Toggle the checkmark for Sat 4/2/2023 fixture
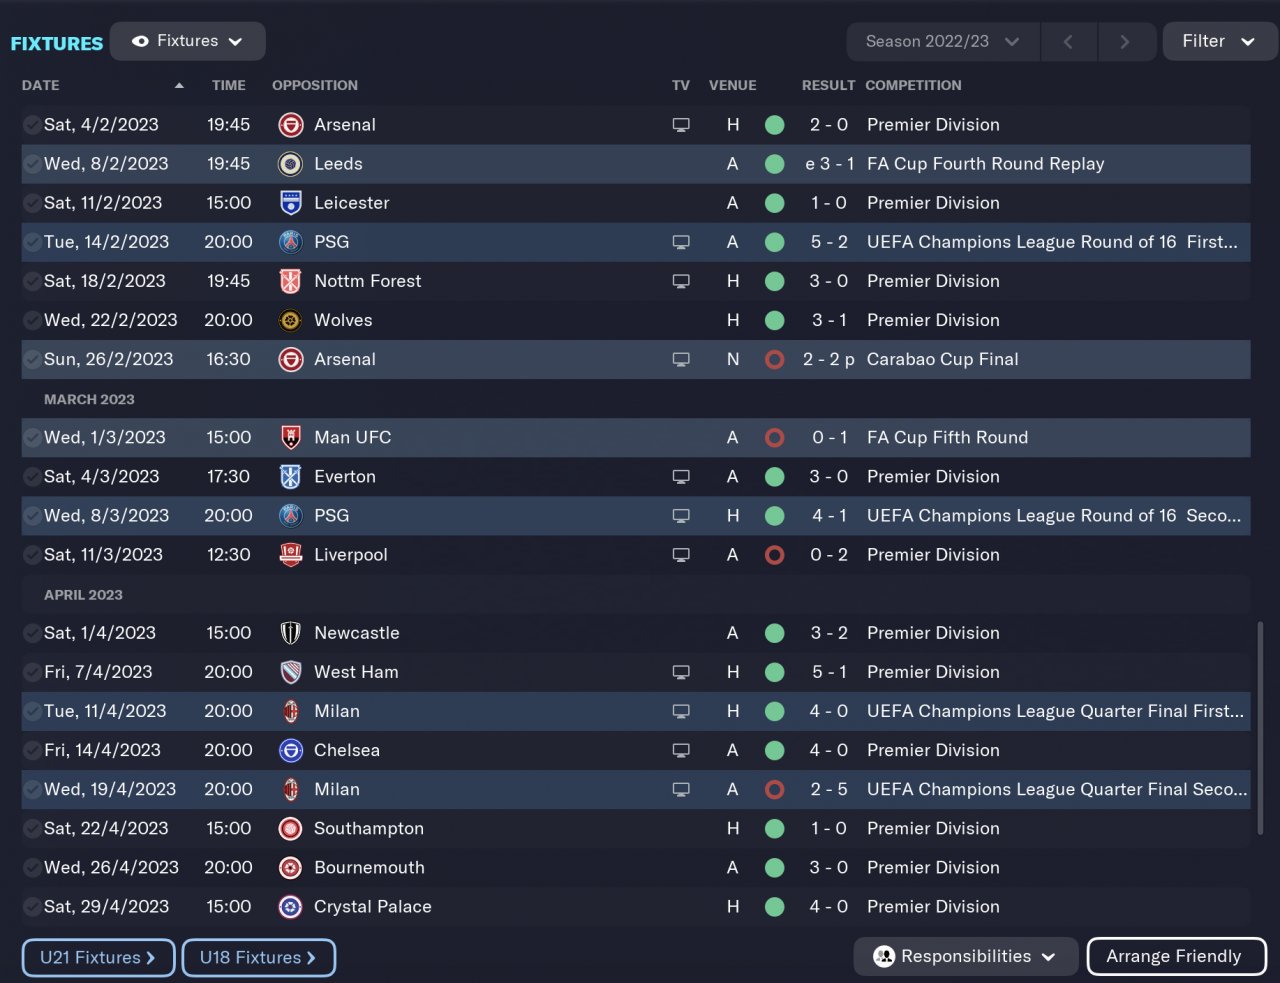The image size is (1280, 983). pos(32,125)
